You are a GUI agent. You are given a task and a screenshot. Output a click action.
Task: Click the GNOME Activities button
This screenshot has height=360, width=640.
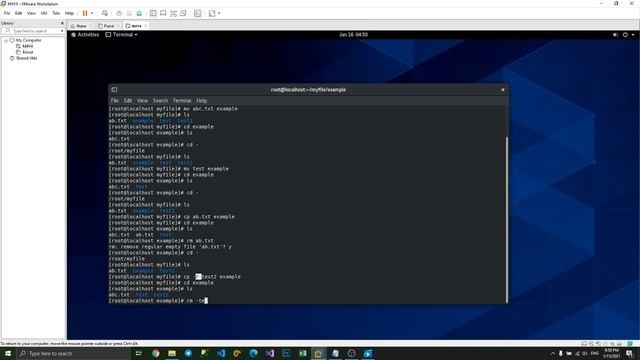pos(85,35)
